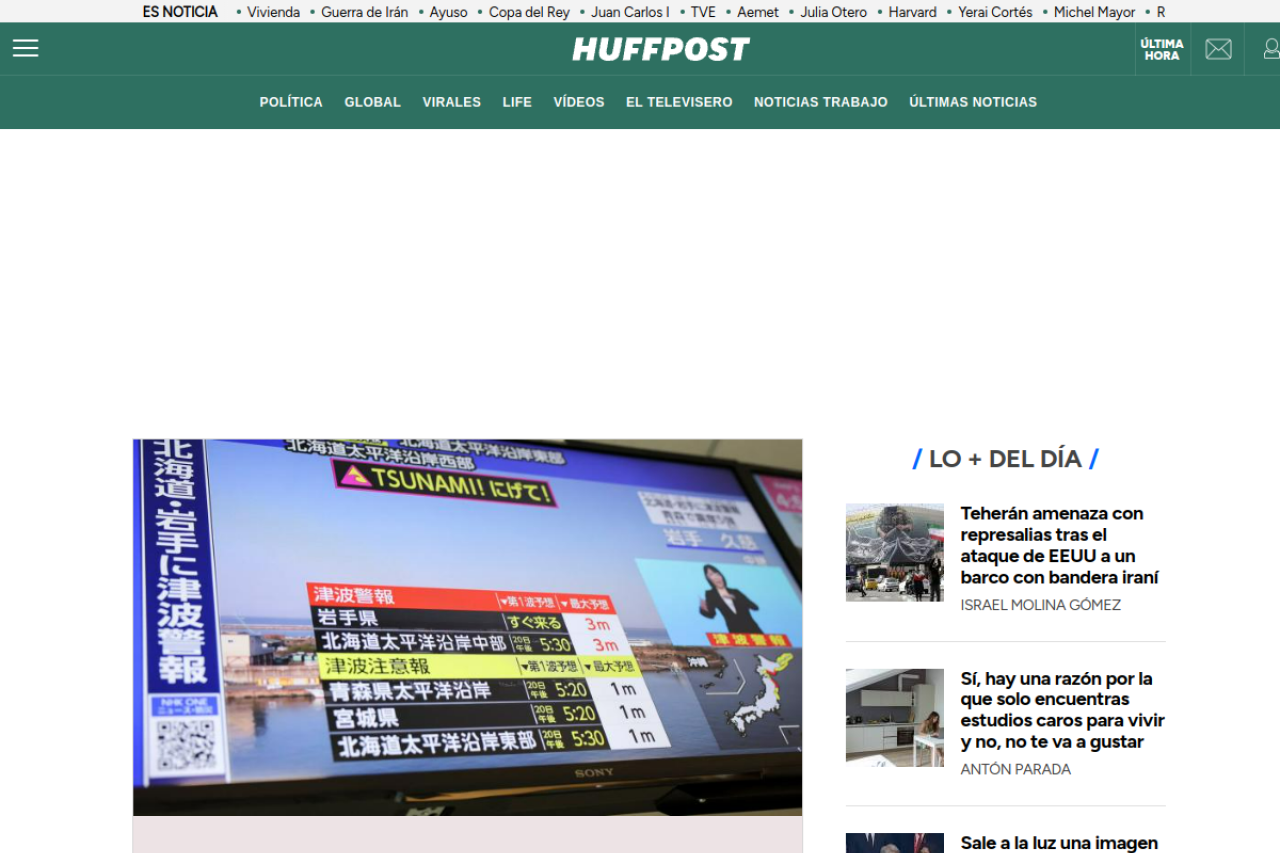This screenshot has height=853, width=1280.
Task: Open Noticias Trabajo section
Action: point(820,102)
